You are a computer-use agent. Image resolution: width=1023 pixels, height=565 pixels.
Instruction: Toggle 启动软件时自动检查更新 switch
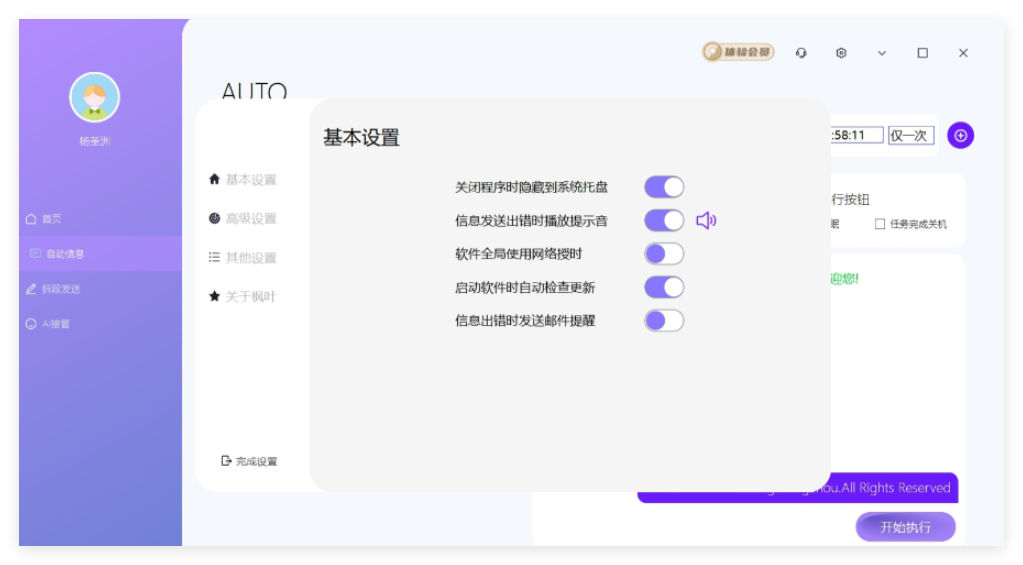coord(664,287)
